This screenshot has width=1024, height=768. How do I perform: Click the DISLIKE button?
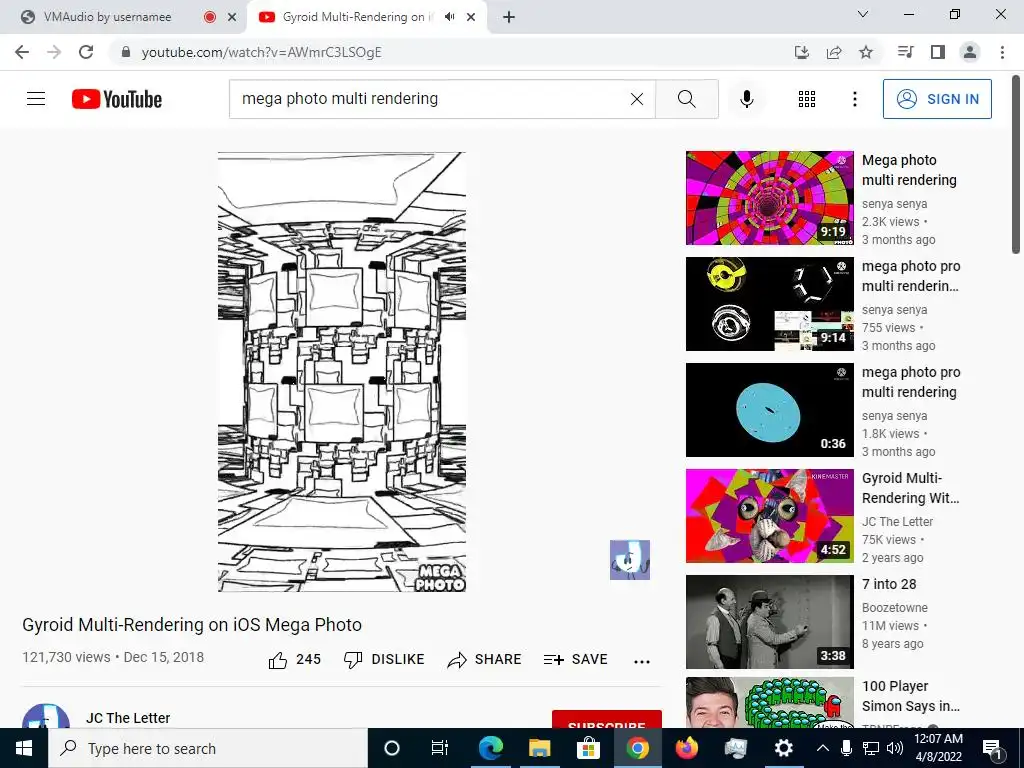[x=384, y=660]
